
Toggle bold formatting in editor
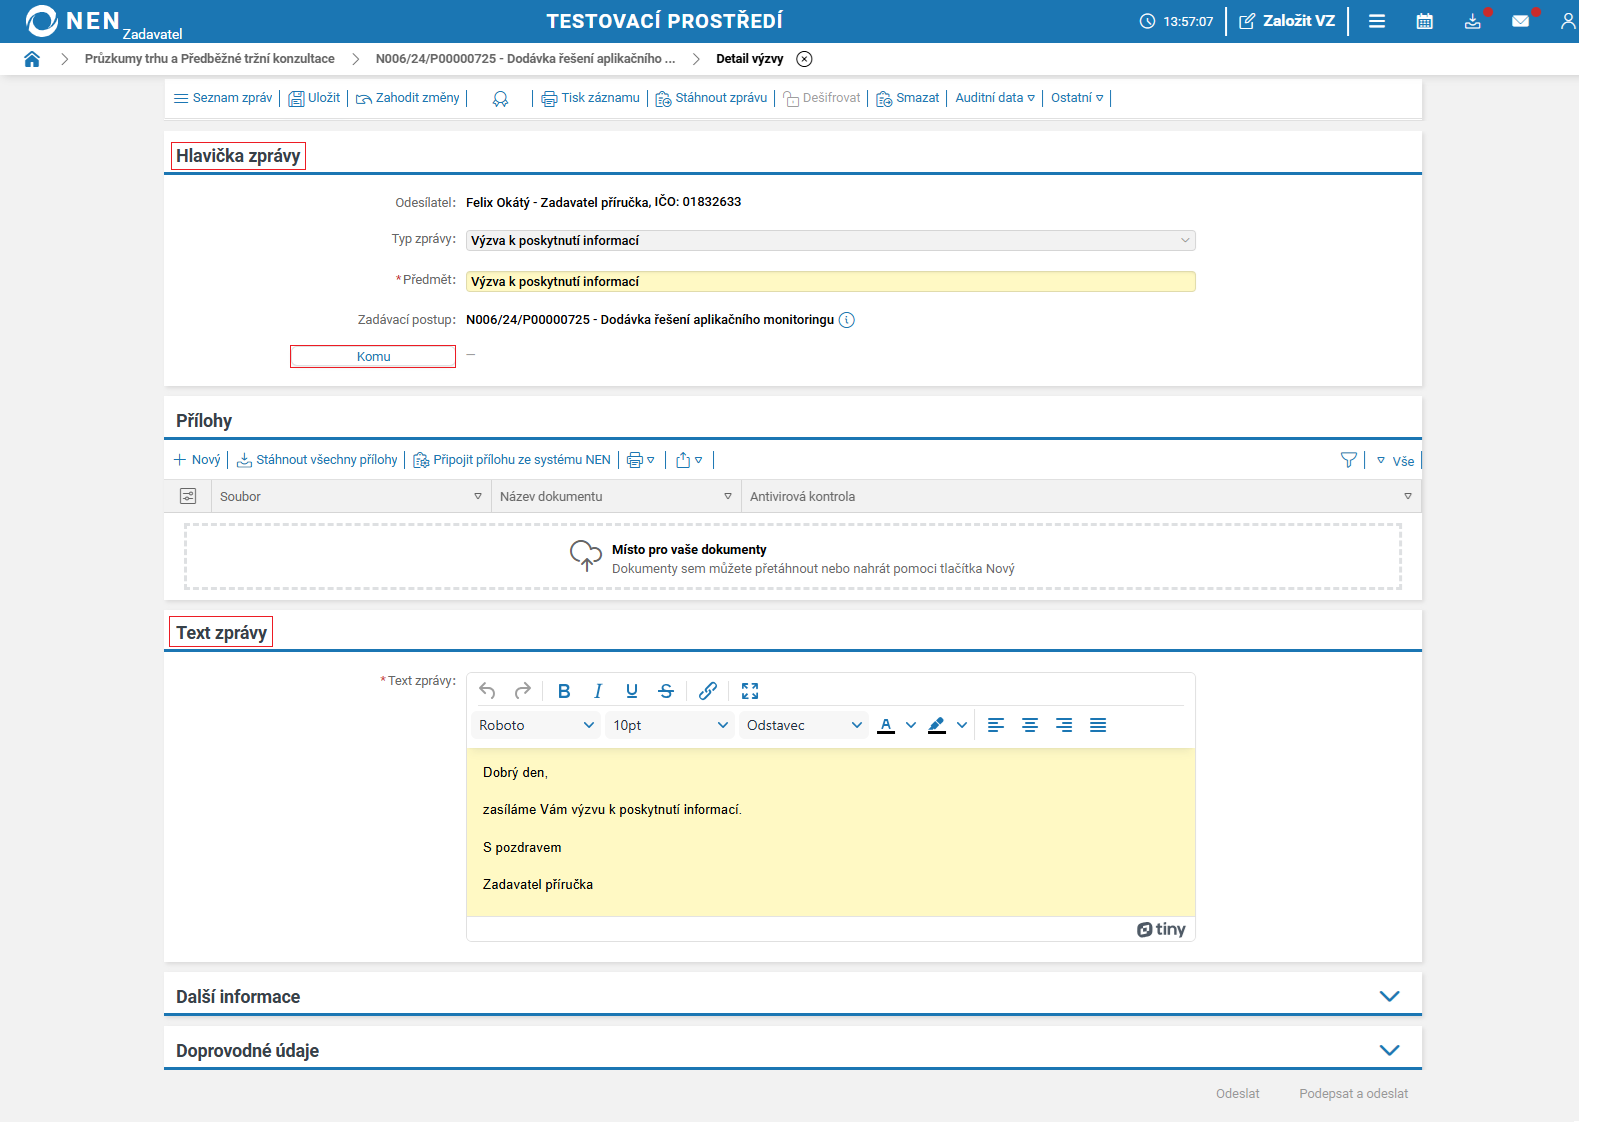point(564,691)
